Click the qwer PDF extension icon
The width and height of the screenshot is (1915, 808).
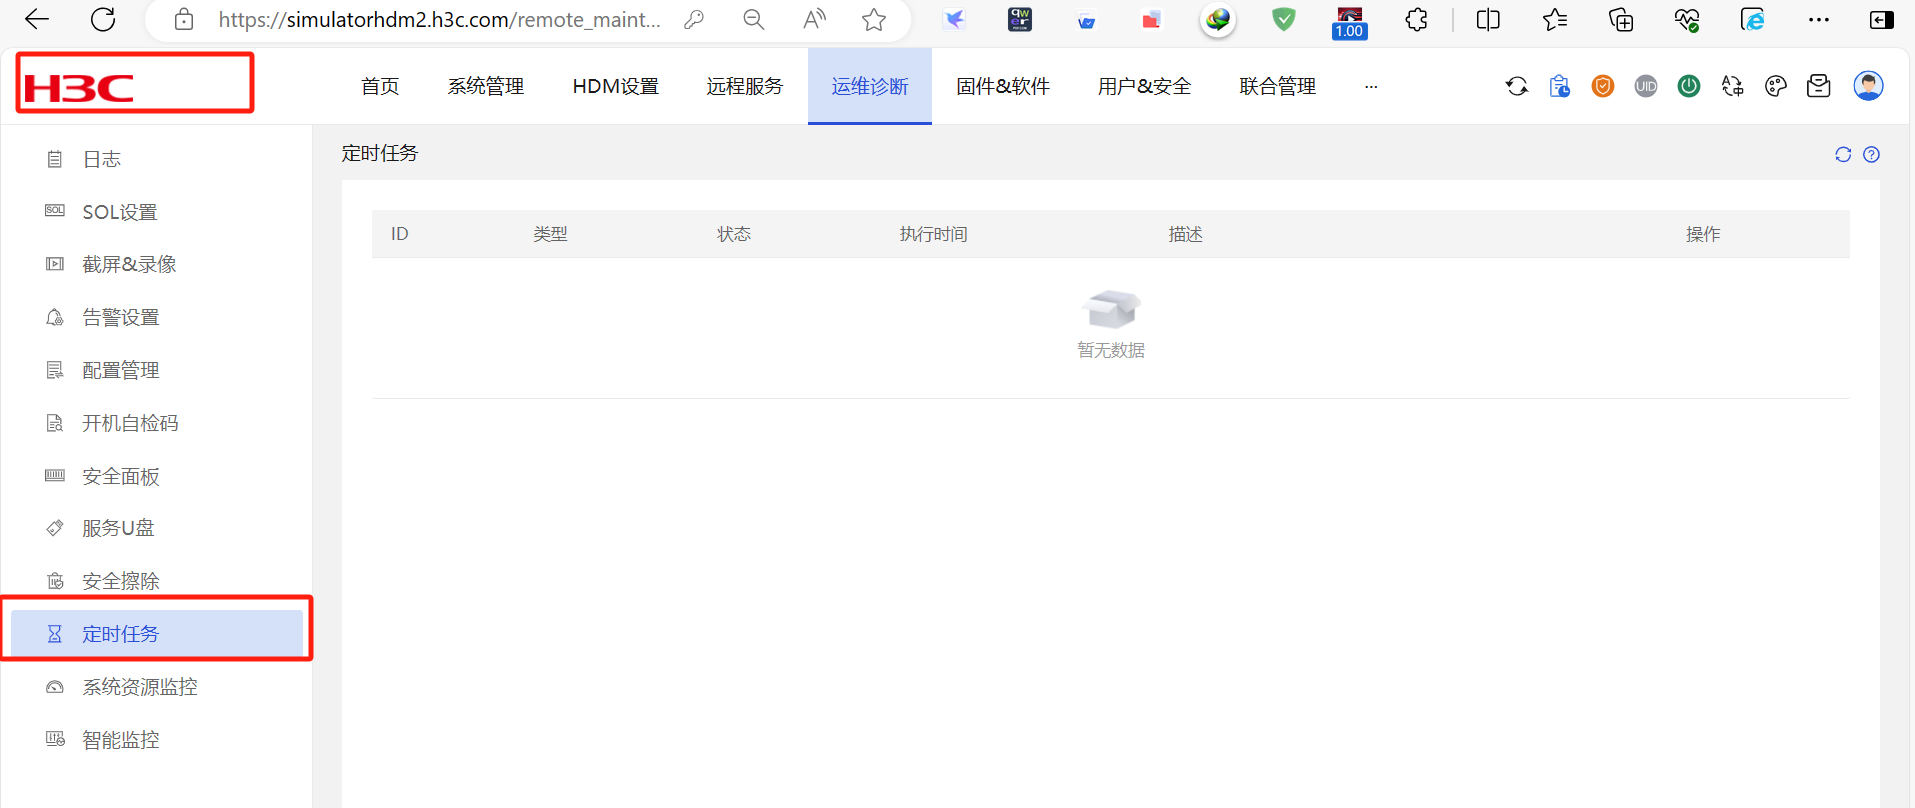pyautogui.click(x=1020, y=20)
